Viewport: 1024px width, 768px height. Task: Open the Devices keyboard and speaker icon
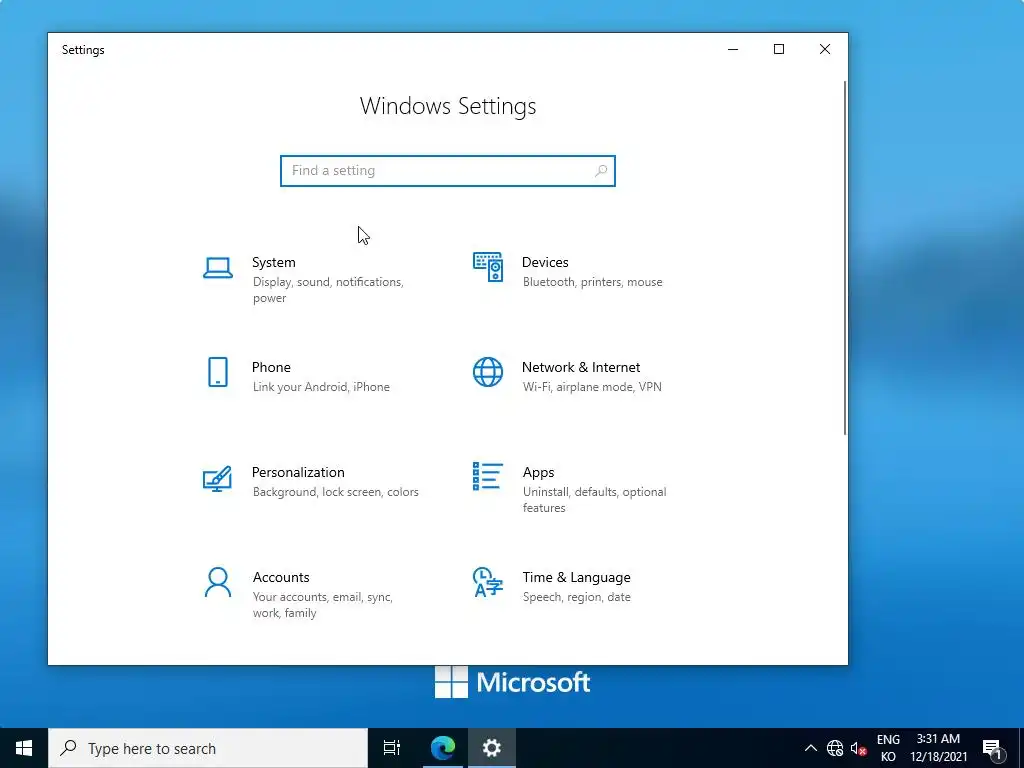(x=488, y=267)
